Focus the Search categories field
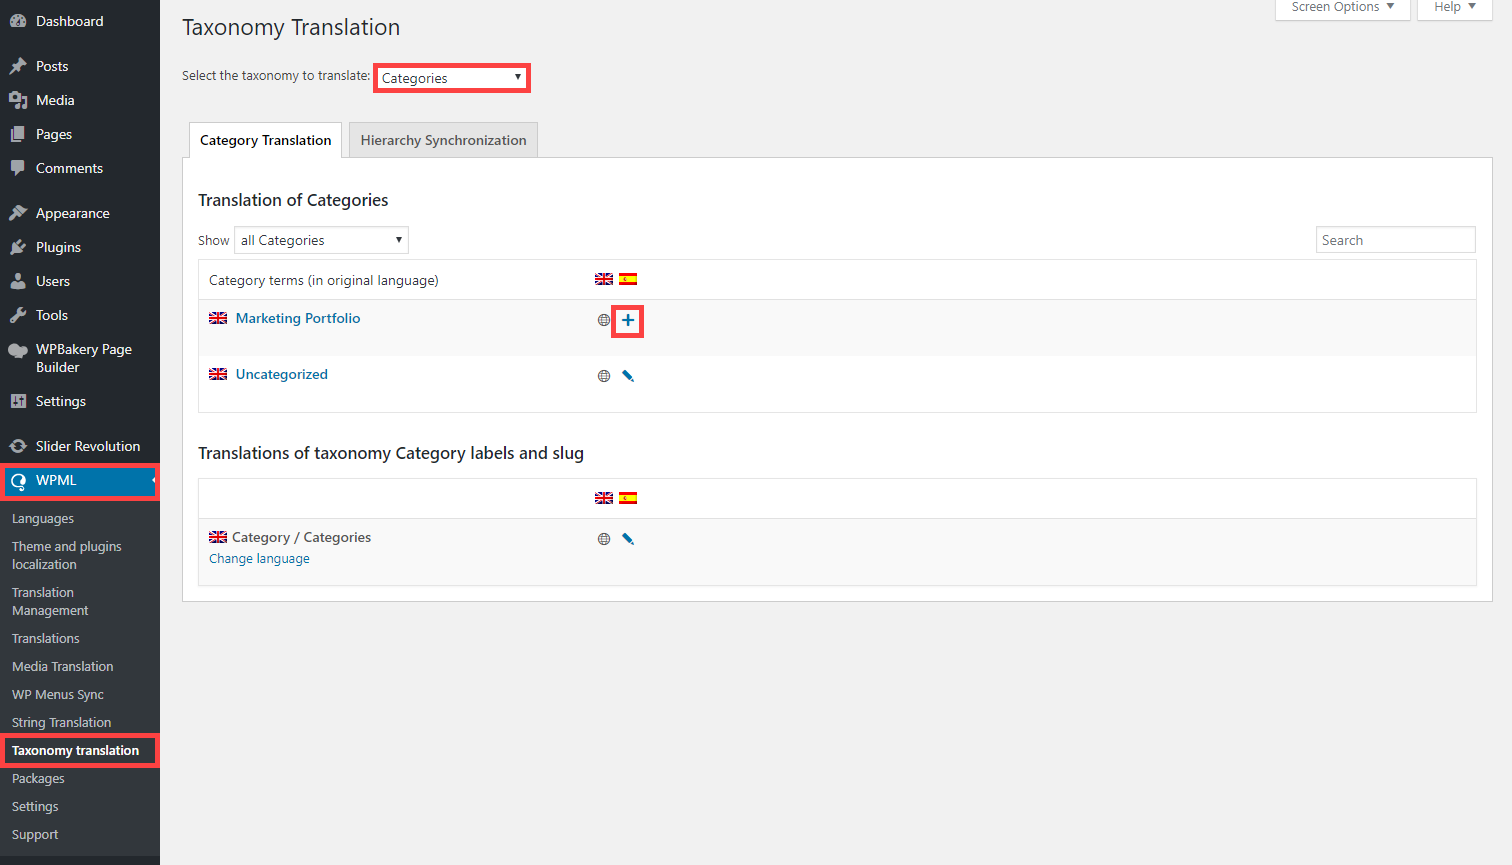Viewport: 1512px width, 865px height. [1396, 240]
